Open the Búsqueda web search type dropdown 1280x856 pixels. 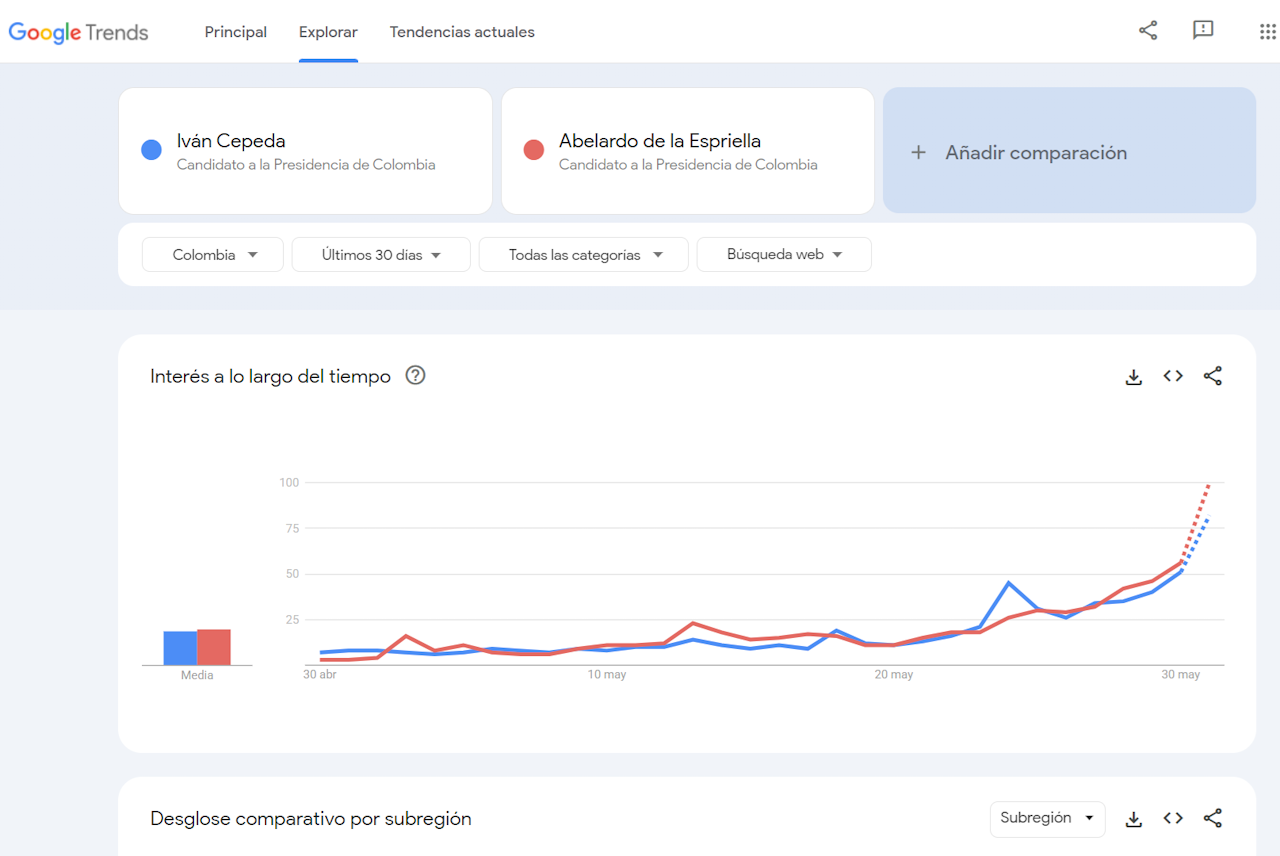(x=784, y=255)
